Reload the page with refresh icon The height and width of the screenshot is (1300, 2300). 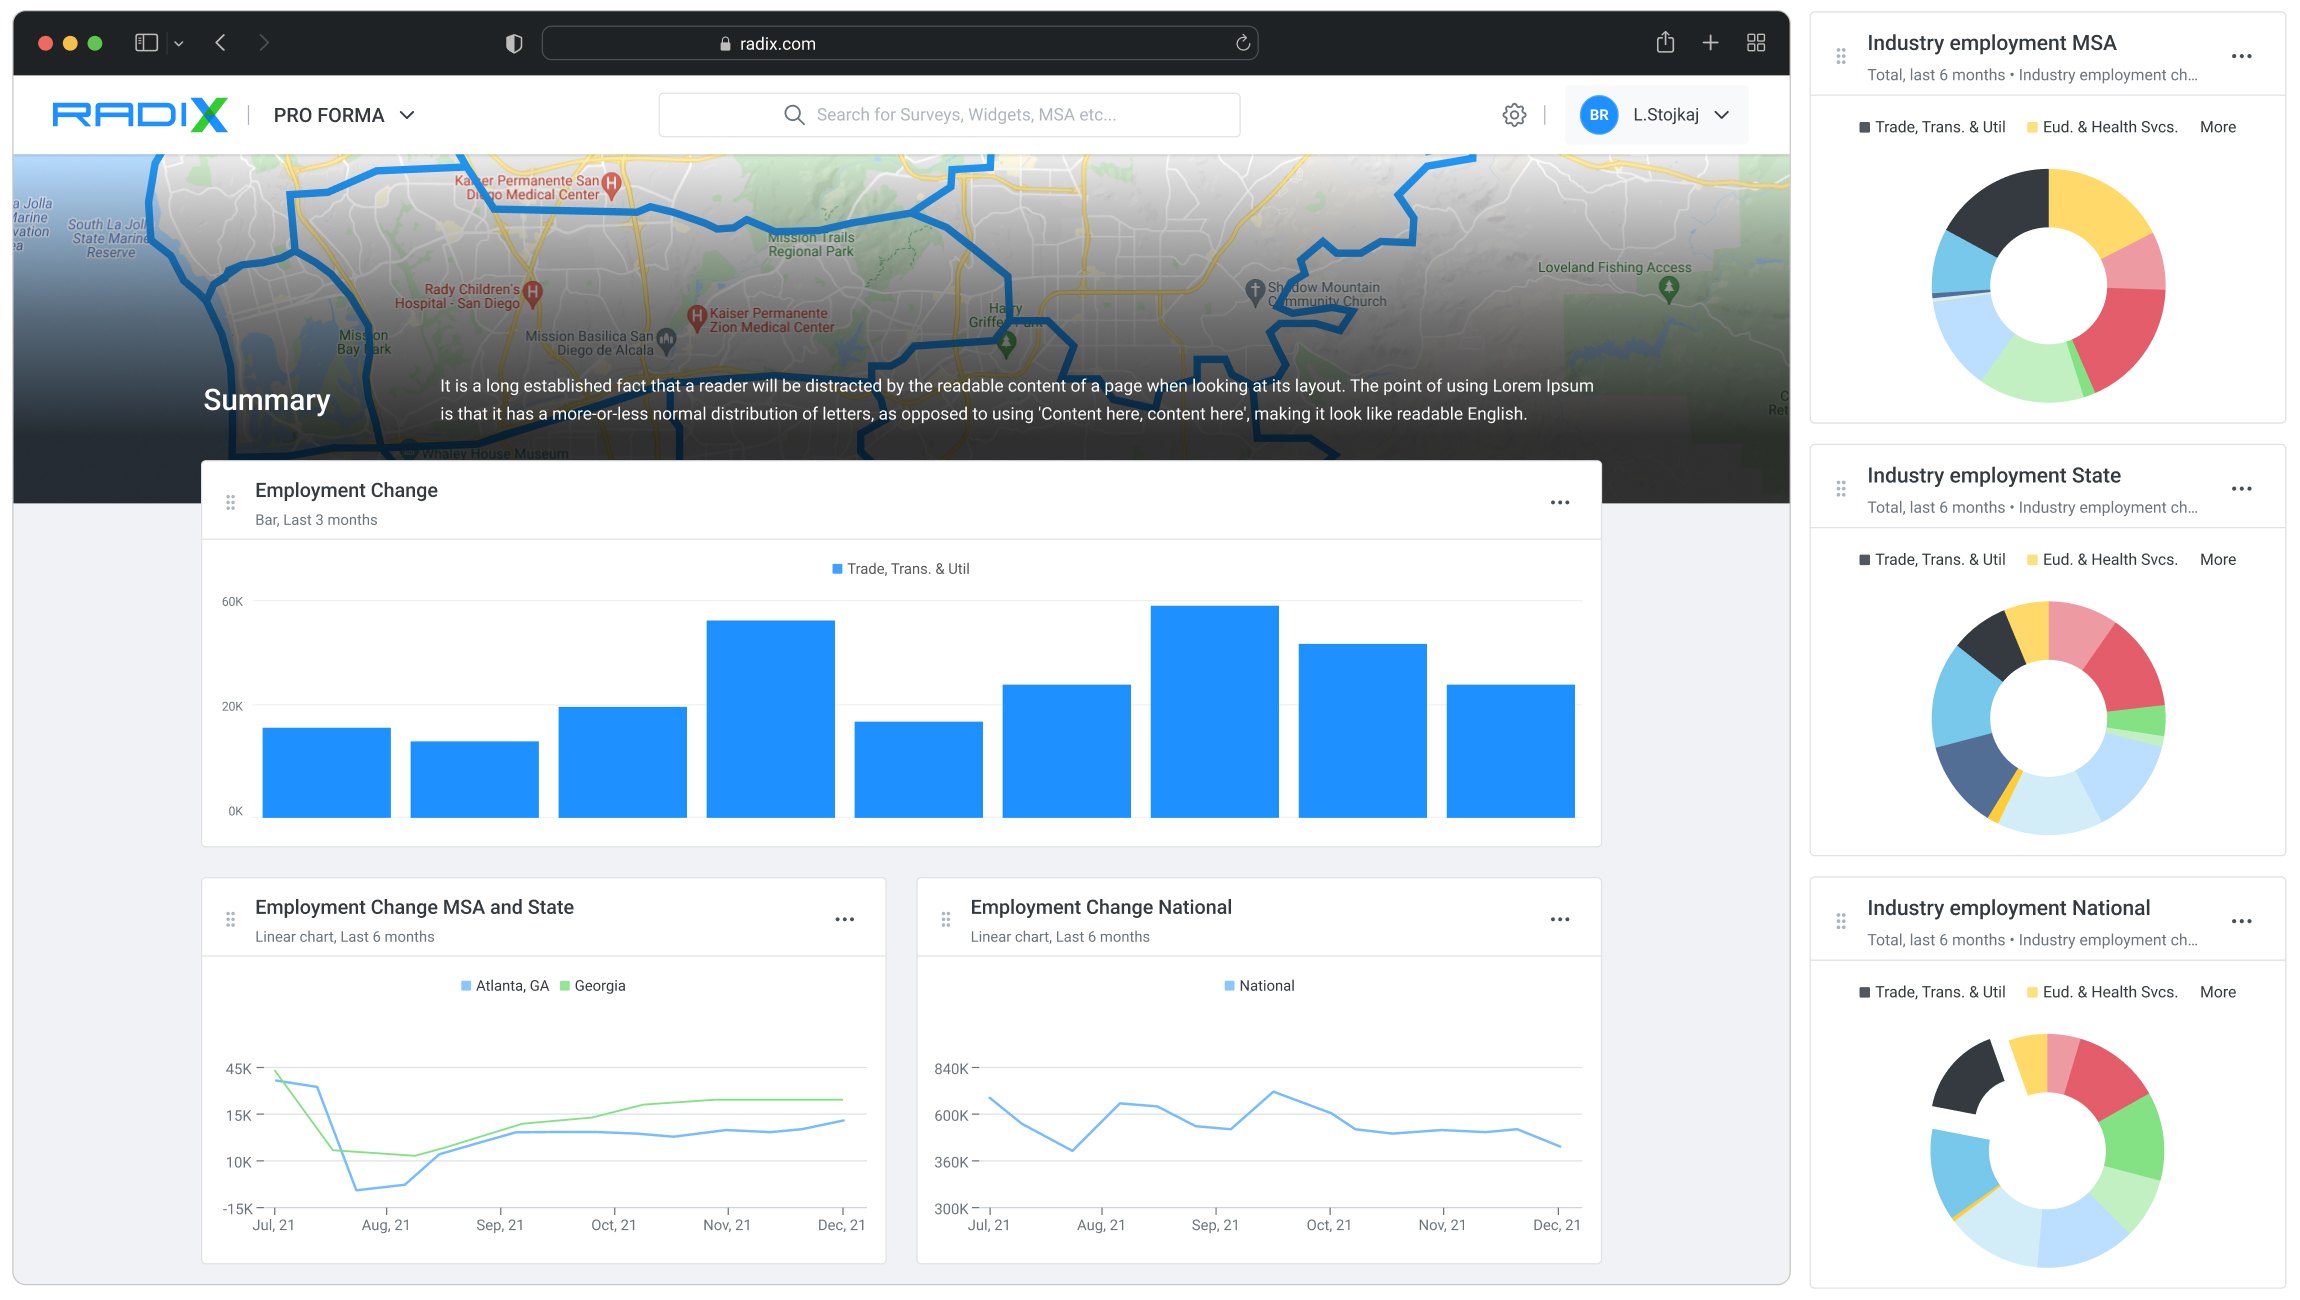click(x=1242, y=43)
